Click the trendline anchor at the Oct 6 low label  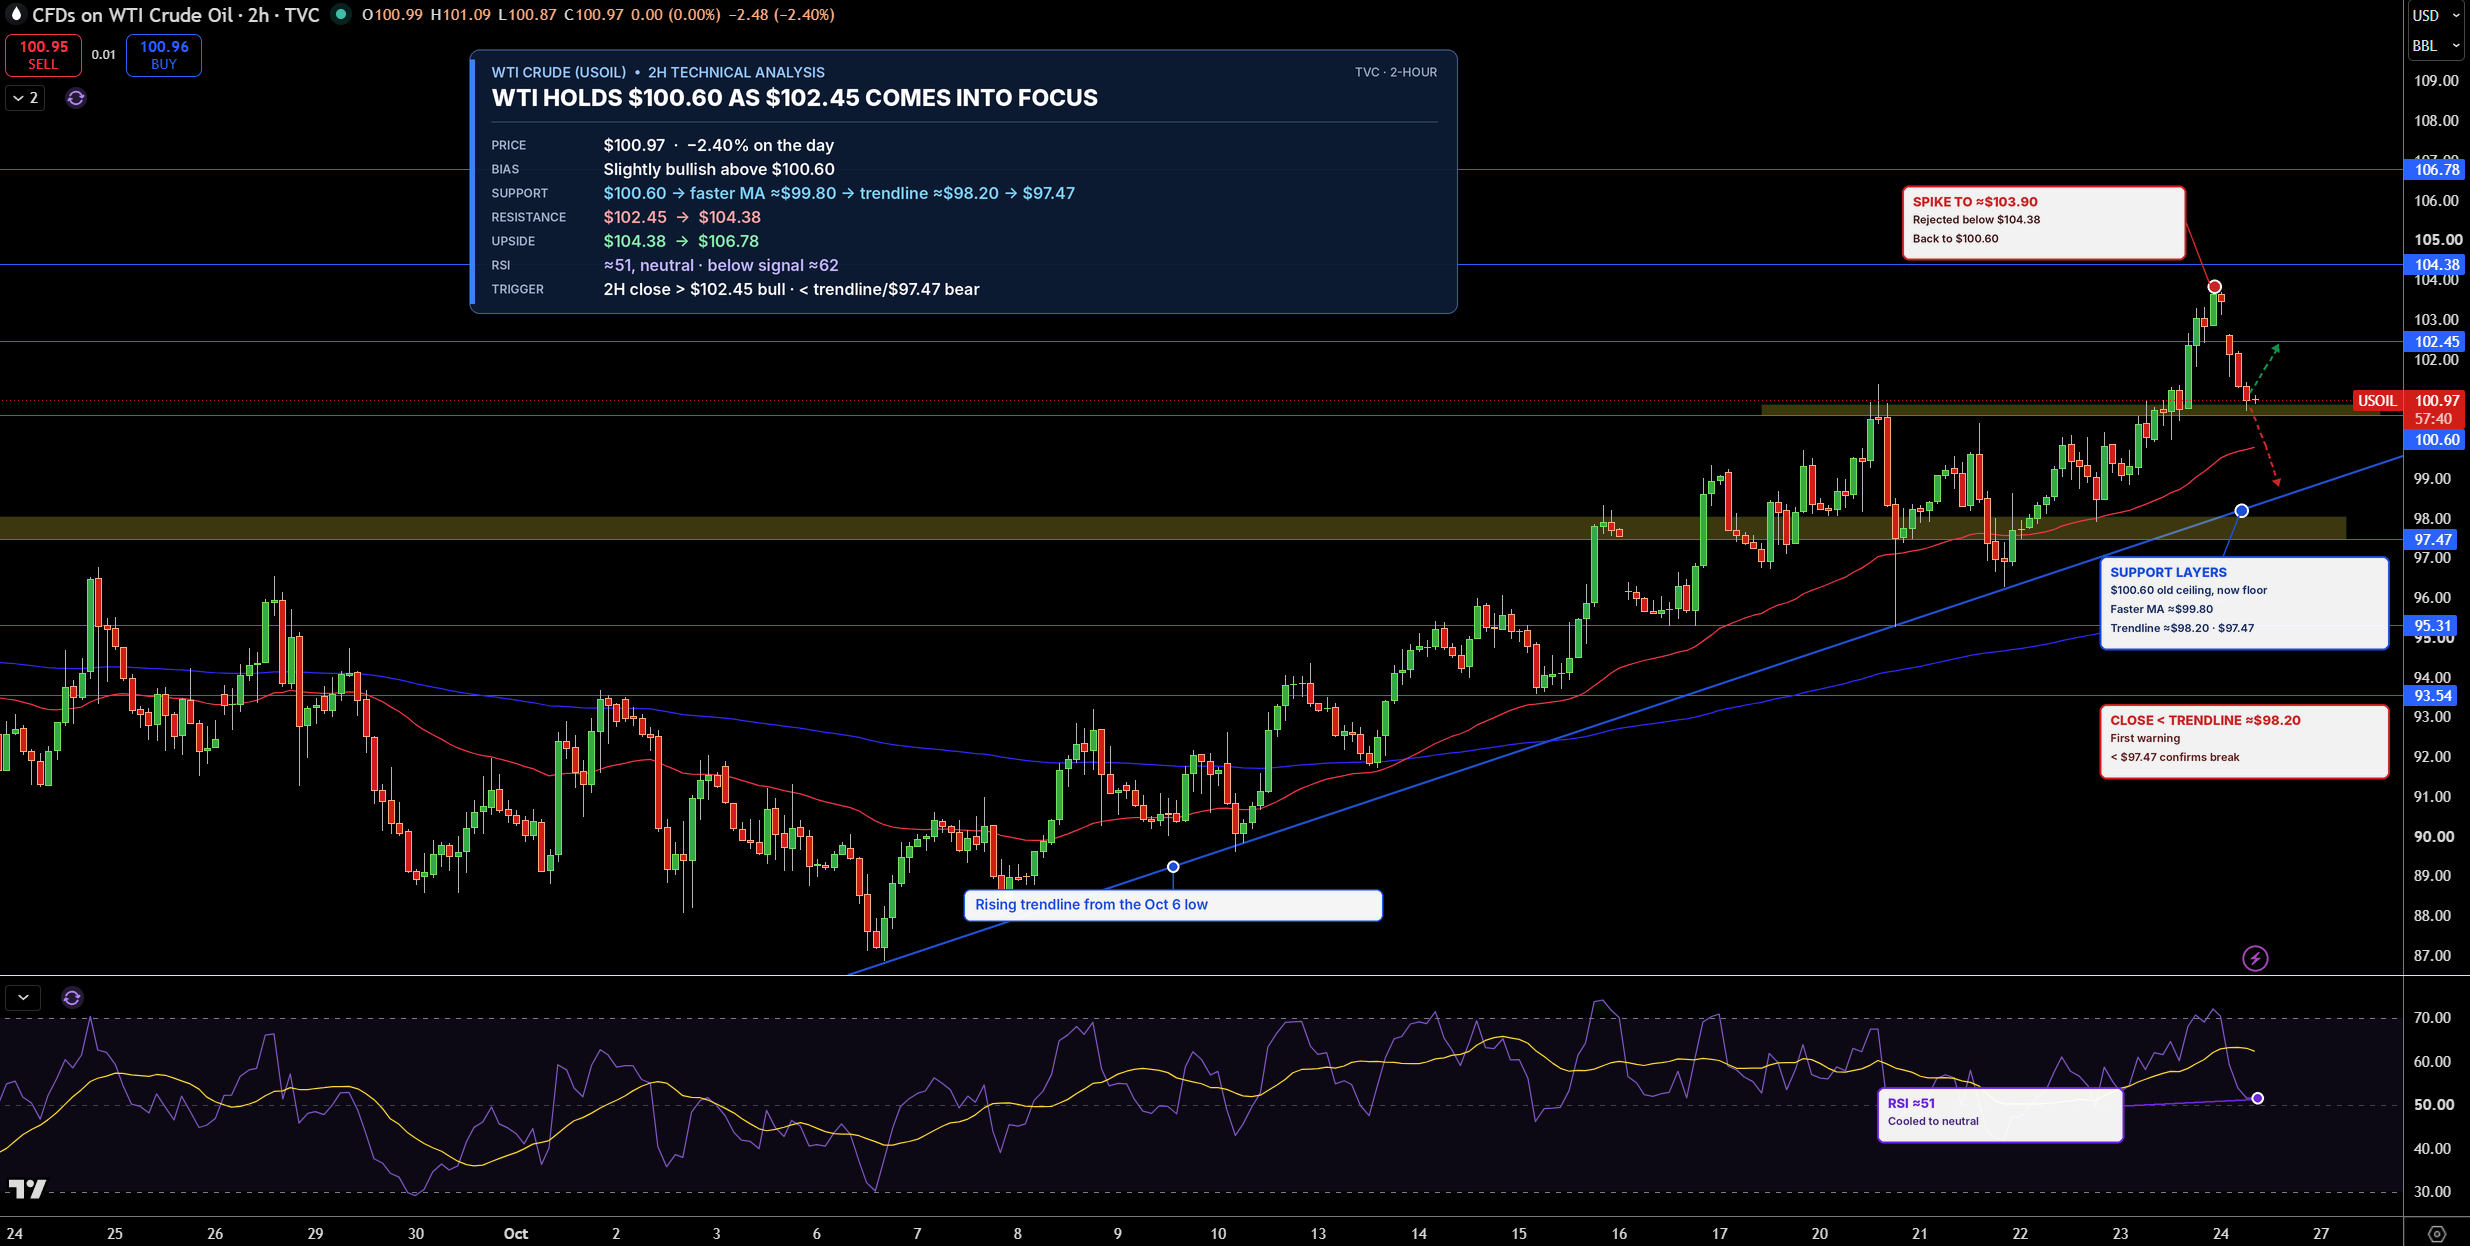[x=1173, y=867]
